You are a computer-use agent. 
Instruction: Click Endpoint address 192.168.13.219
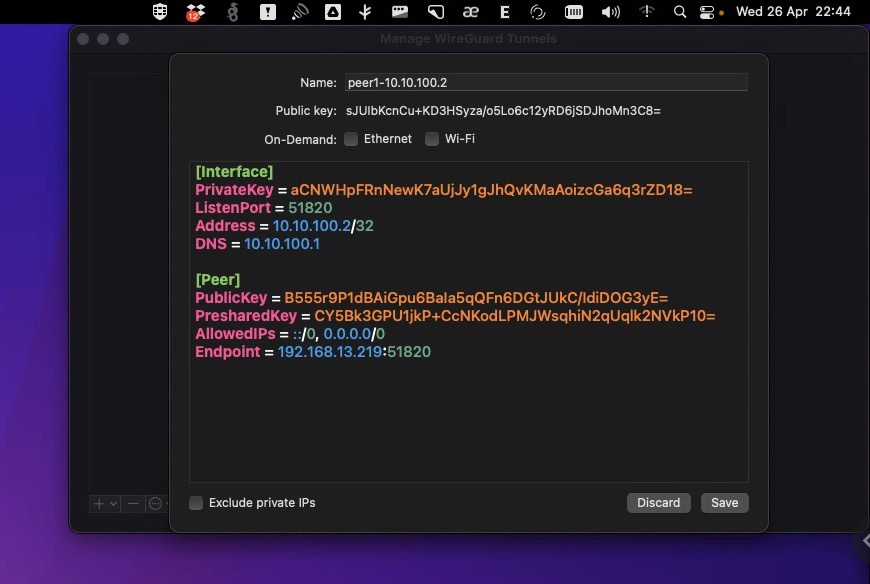330,352
